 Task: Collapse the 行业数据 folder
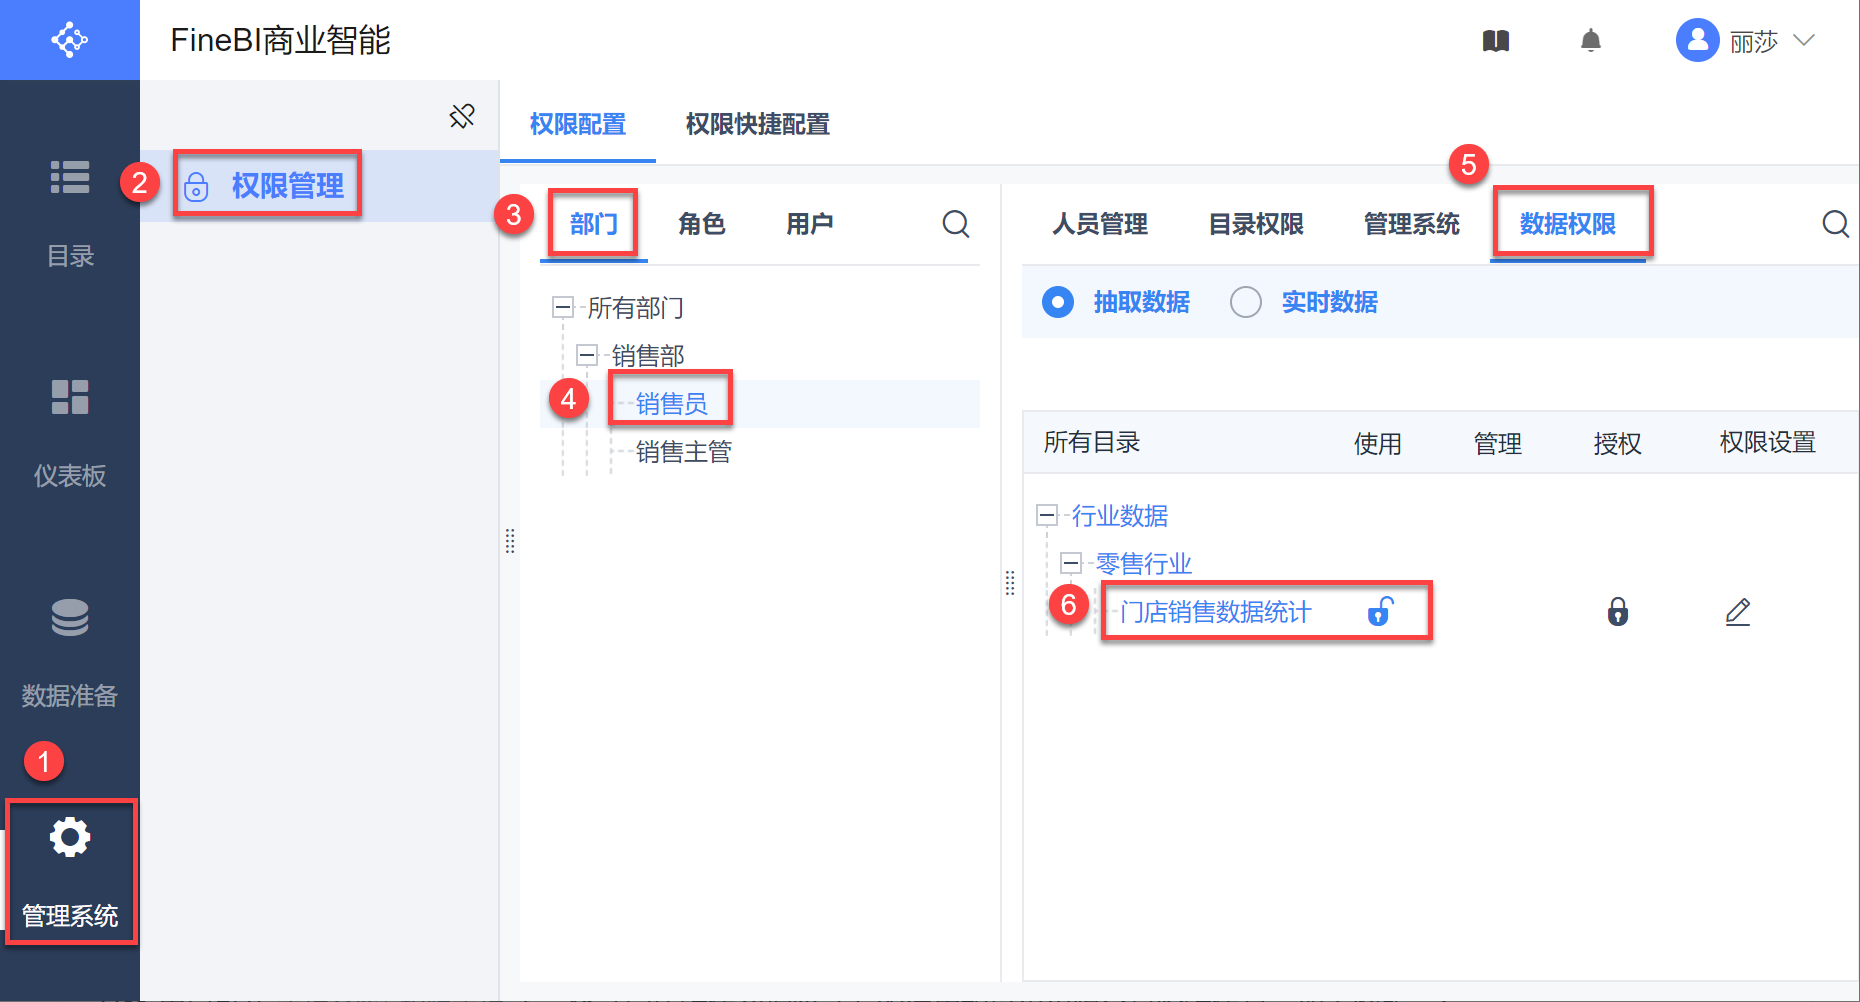pyautogui.click(x=1047, y=515)
